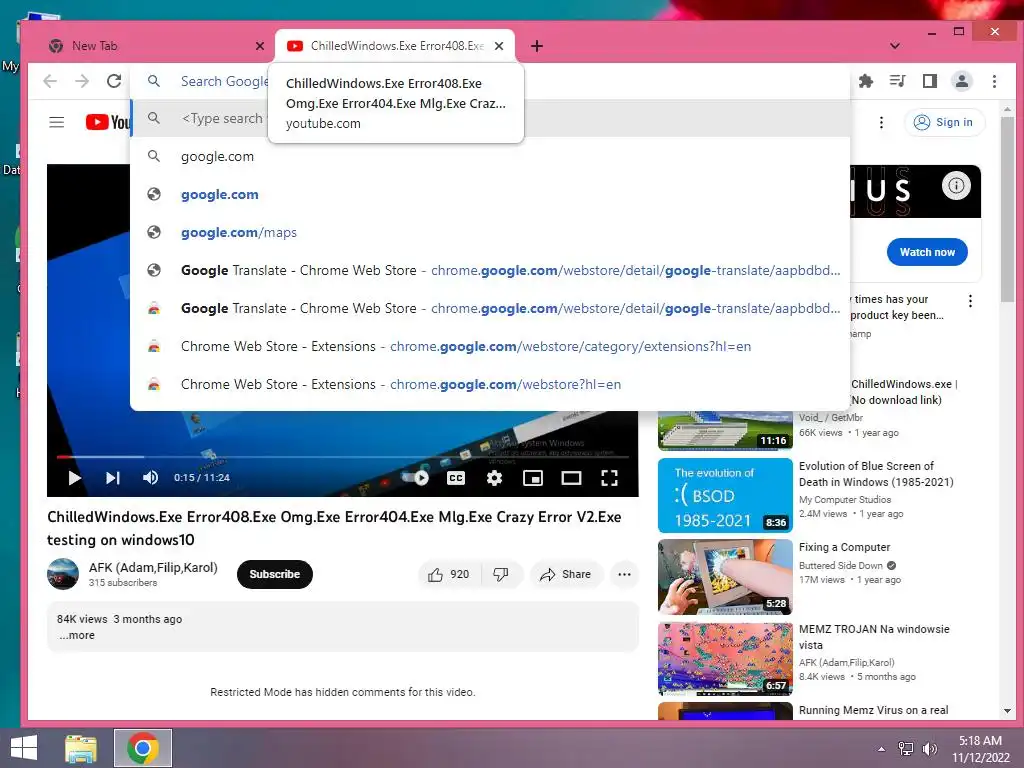Viewport: 1024px width, 768px height.
Task: Open the AFK channel avatar
Action: [x=63, y=574]
